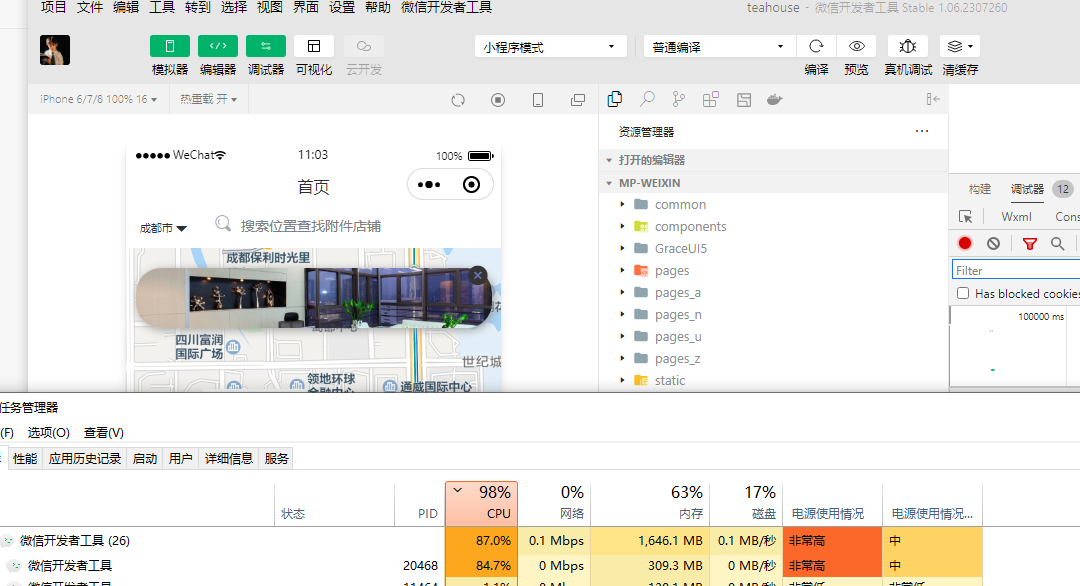Image resolution: width=1080 pixels, height=586 pixels.
Task: Expand the pages_u folder
Action: (x=773, y=337)
